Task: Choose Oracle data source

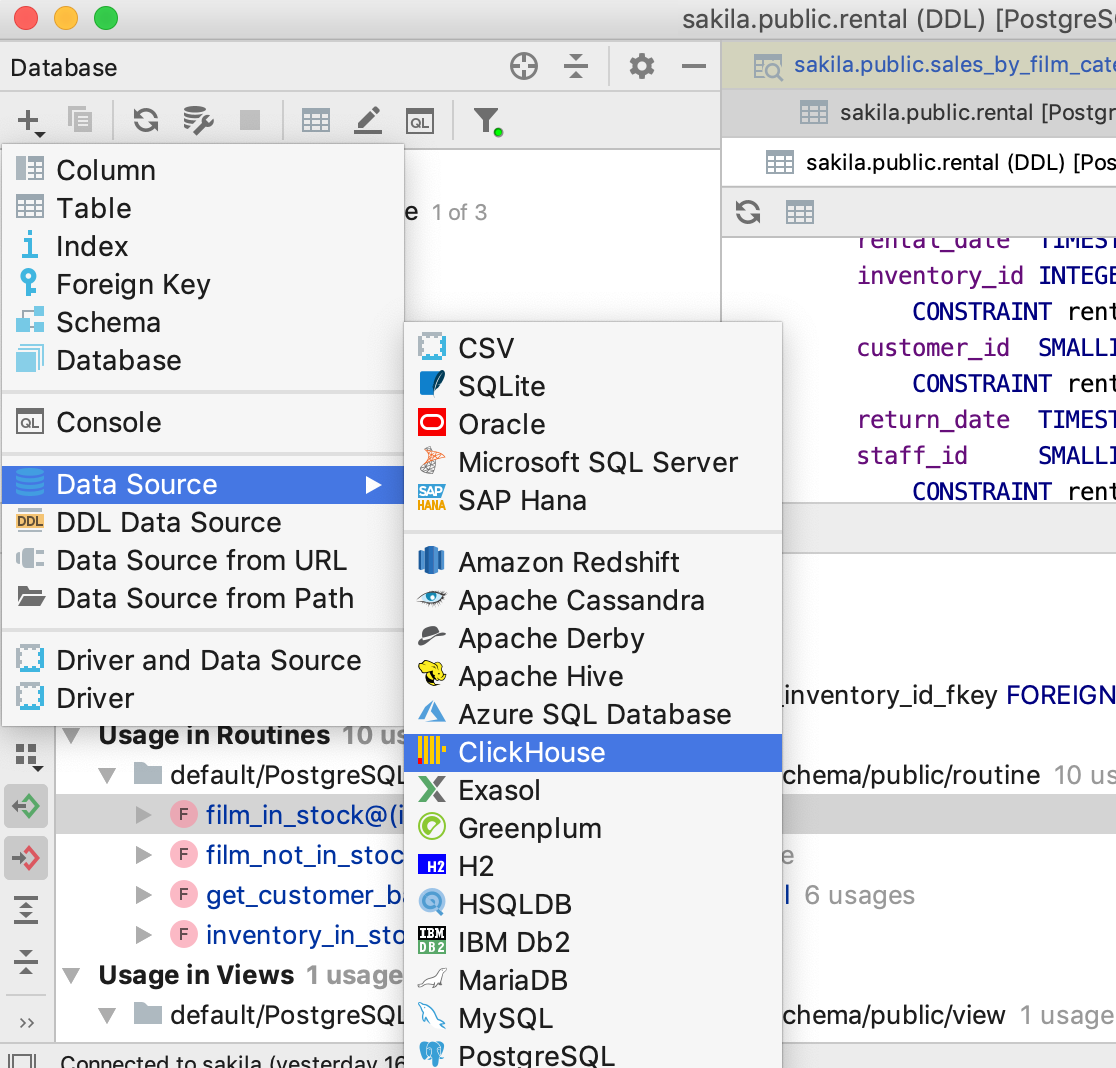Action: (593, 424)
